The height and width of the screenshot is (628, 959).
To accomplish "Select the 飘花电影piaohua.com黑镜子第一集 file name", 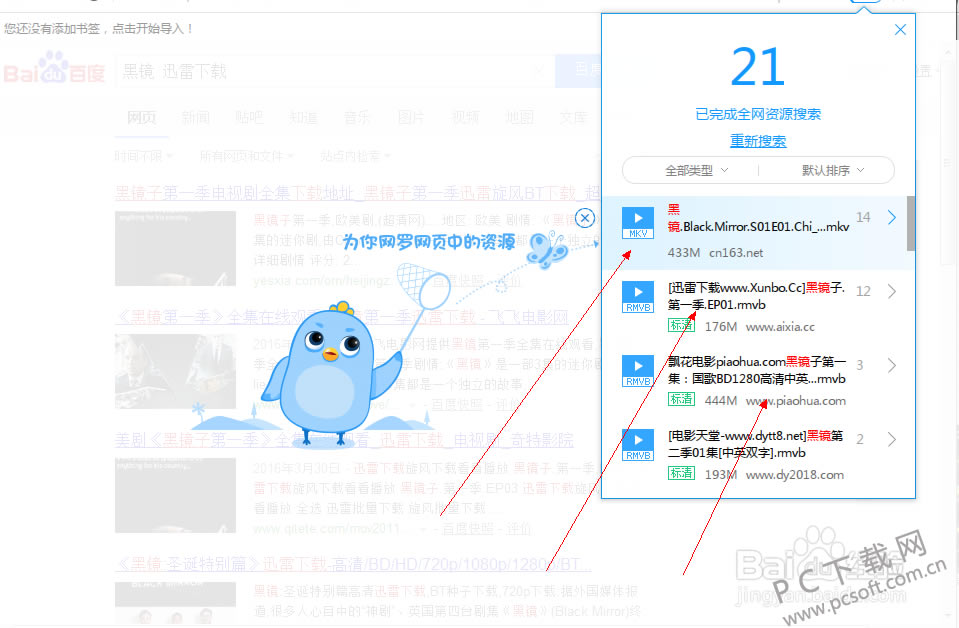I will click(x=757, y=370).
